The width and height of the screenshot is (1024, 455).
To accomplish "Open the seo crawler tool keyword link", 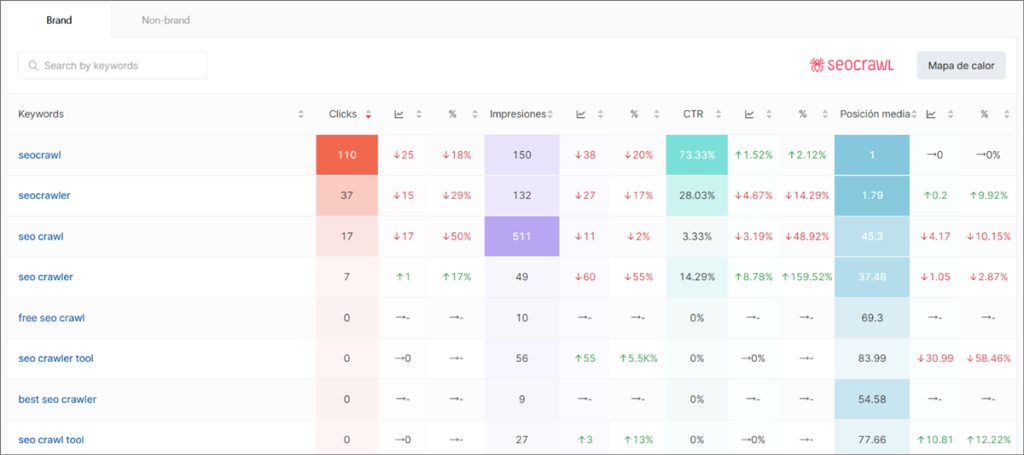I will [x=56, y=358].
